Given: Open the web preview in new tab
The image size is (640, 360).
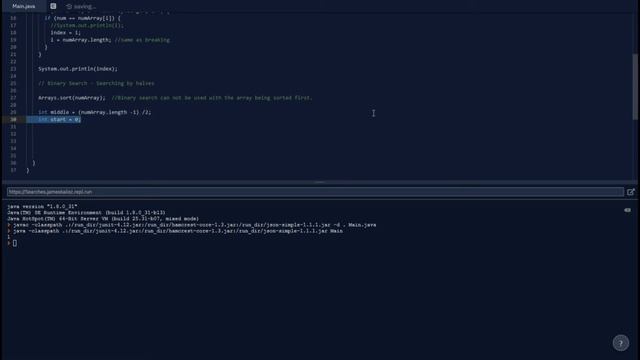Looking at the screenshot, I should tap(631, 192).
